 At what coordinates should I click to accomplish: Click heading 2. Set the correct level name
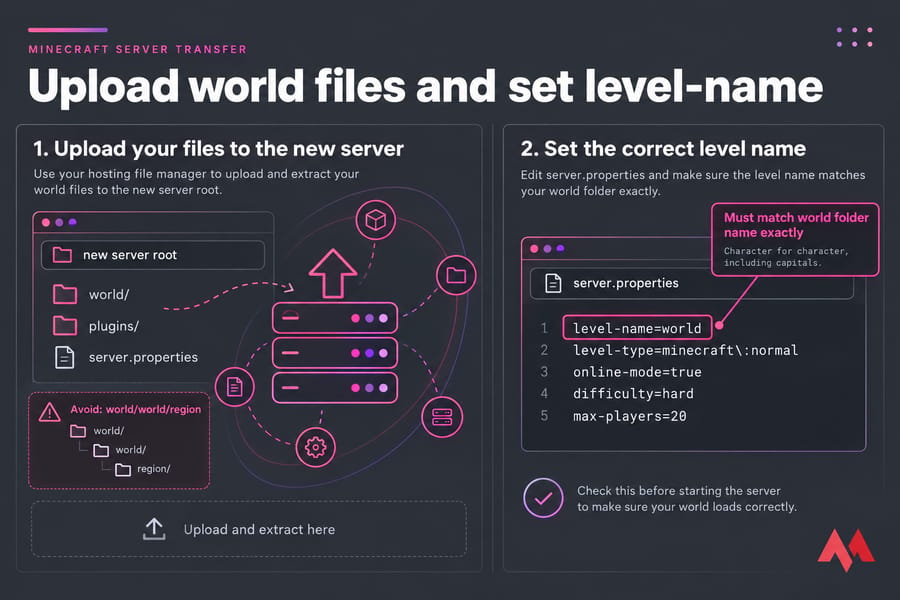663,149
